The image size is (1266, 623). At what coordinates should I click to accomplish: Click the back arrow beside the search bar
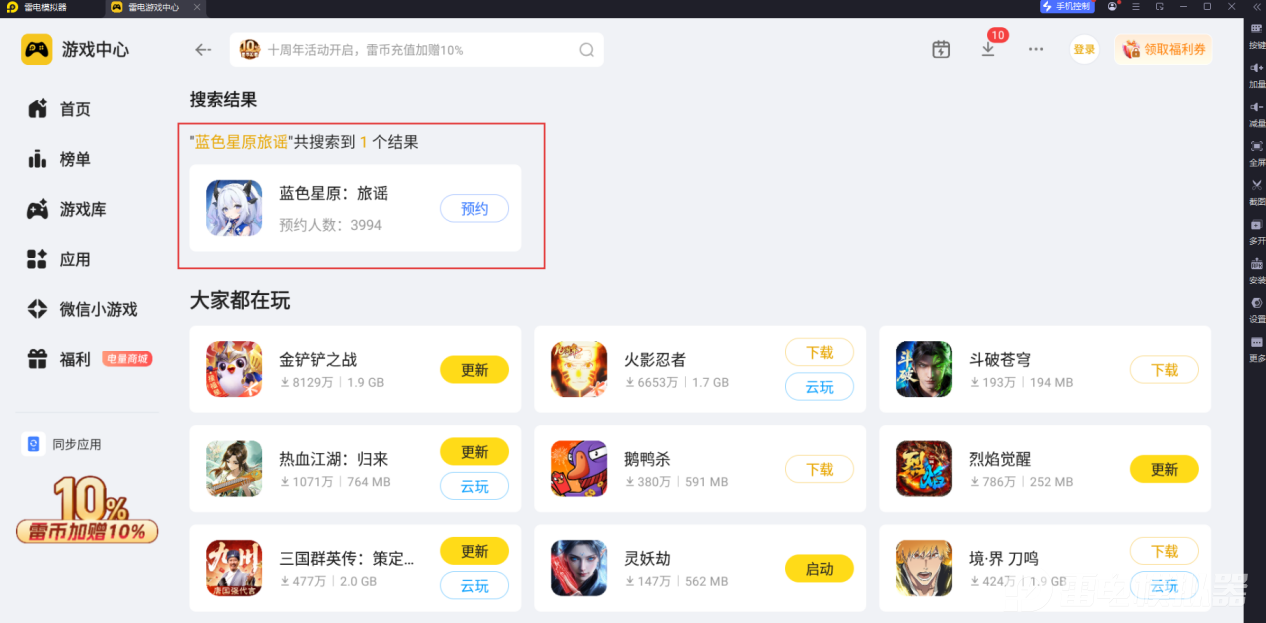tap(203, 50)
